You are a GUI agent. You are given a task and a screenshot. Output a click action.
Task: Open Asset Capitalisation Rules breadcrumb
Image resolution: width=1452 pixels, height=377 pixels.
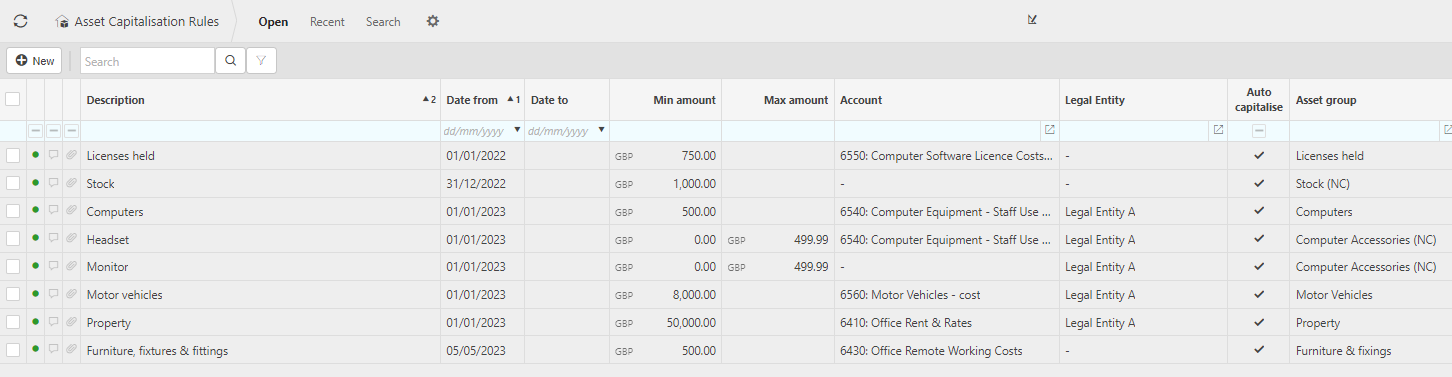click(x=146, y=21)
